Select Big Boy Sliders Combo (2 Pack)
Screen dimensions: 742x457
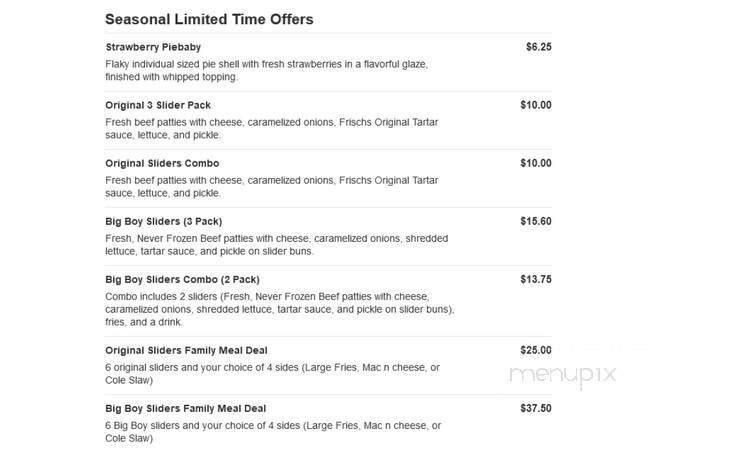pos(182,280)
